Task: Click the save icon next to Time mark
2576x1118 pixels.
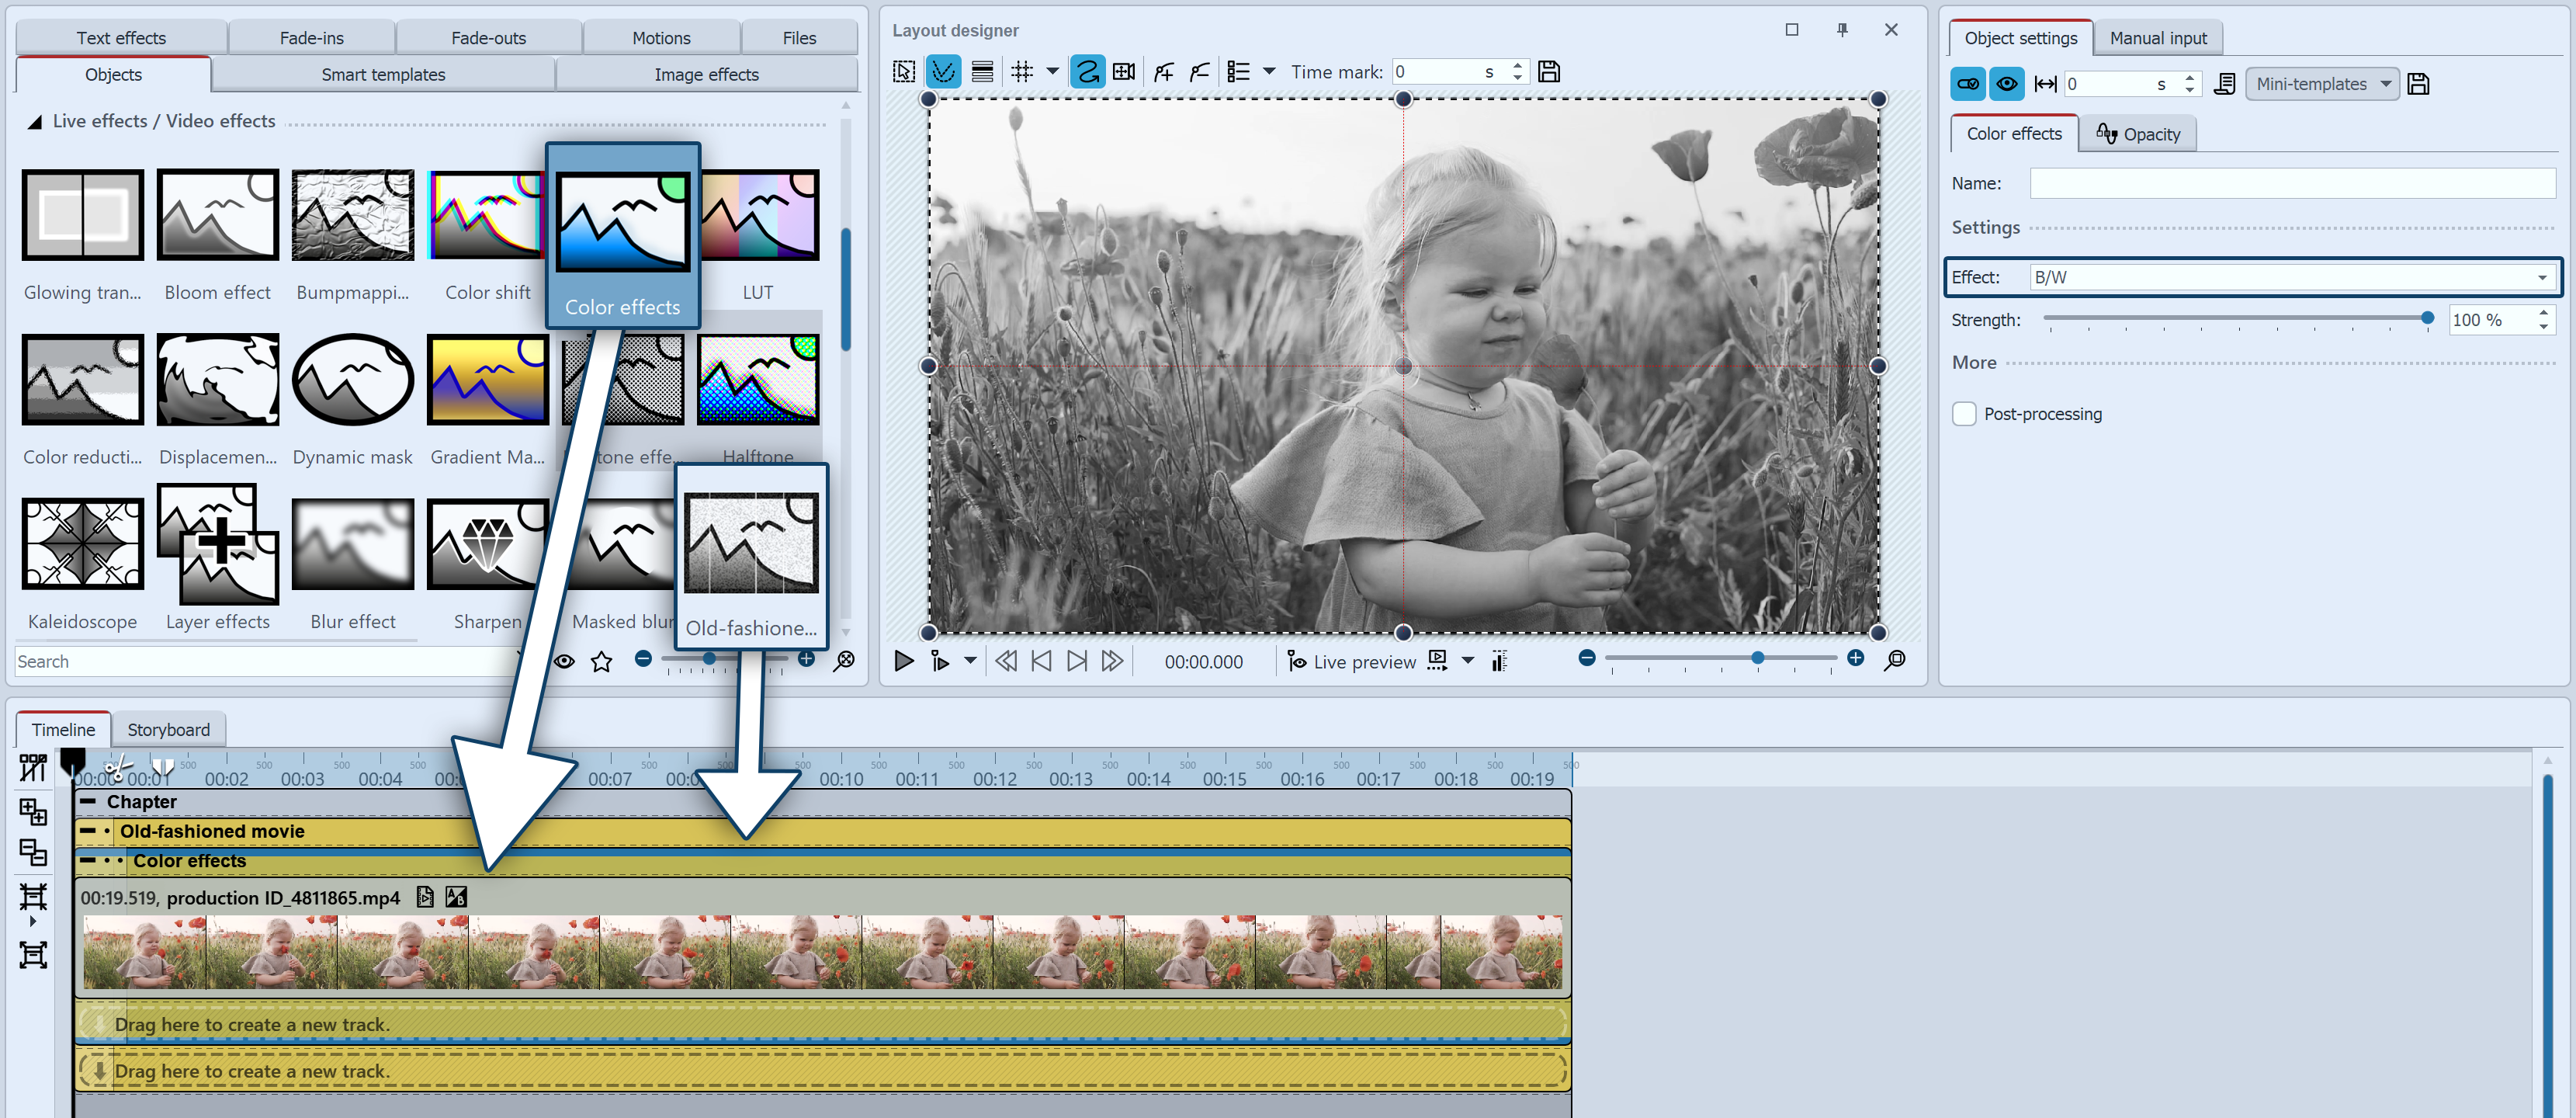Action: click(1549, 72)
